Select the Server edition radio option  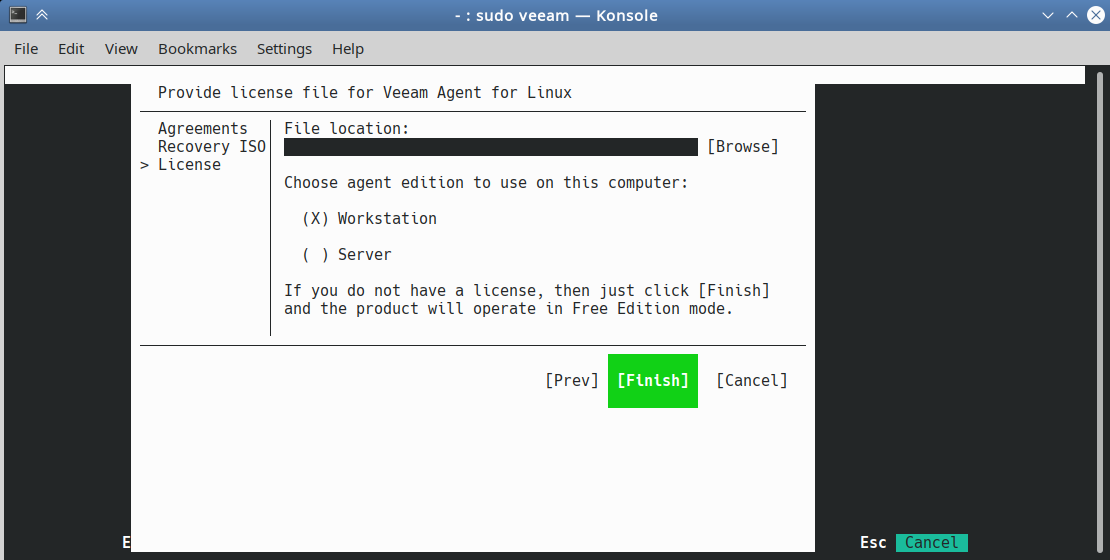tap(347, 255)
